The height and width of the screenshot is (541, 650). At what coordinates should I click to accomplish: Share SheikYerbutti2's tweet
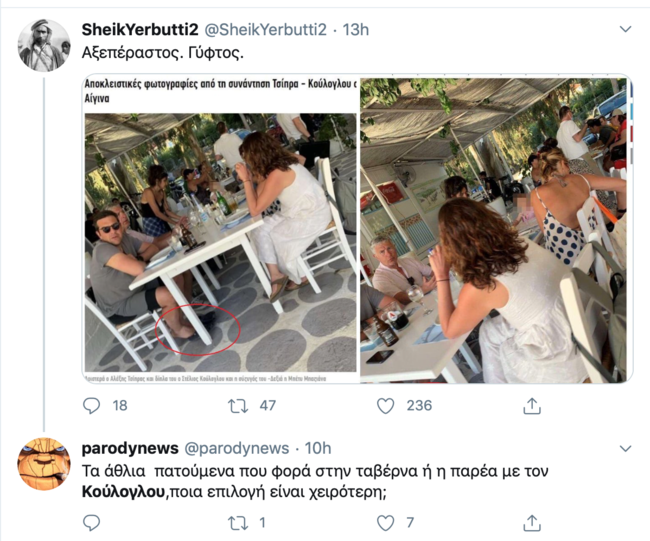pyautogui.click(x=532, y=406)
